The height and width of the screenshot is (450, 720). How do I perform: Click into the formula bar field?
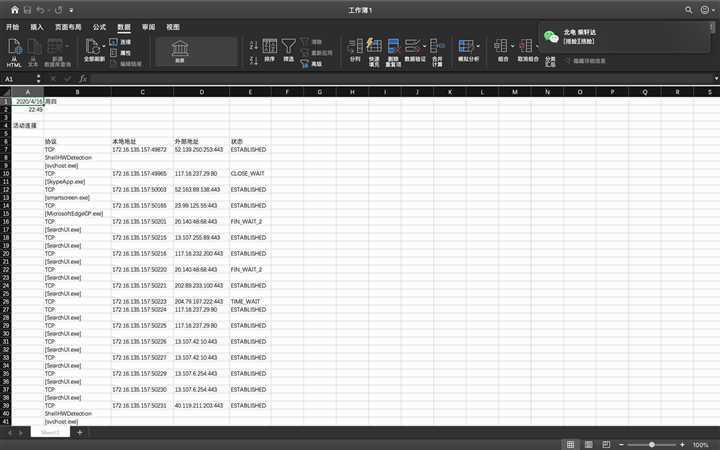(x=400, y=79)
